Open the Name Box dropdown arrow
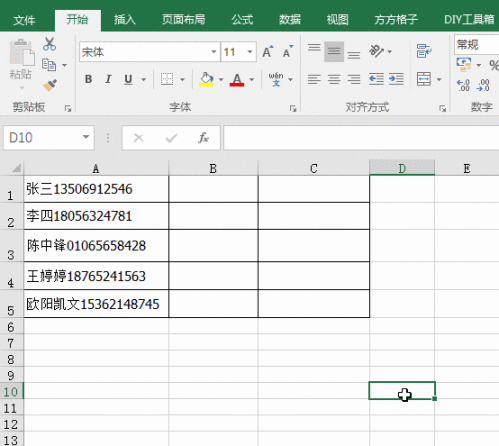 86,137
